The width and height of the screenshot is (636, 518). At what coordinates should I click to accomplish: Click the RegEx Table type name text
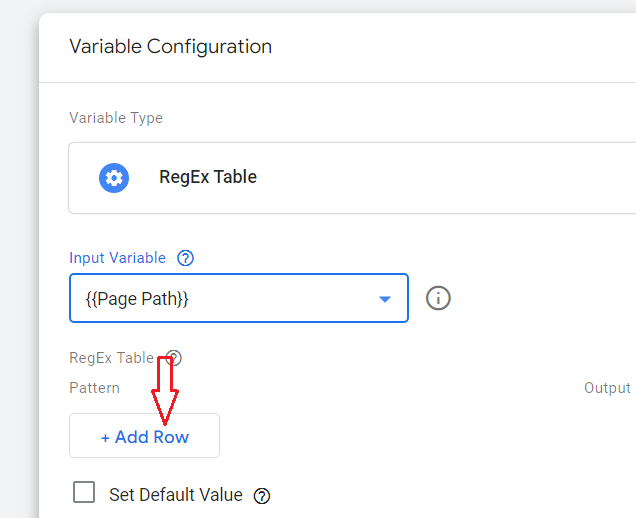tap(208, 177)
